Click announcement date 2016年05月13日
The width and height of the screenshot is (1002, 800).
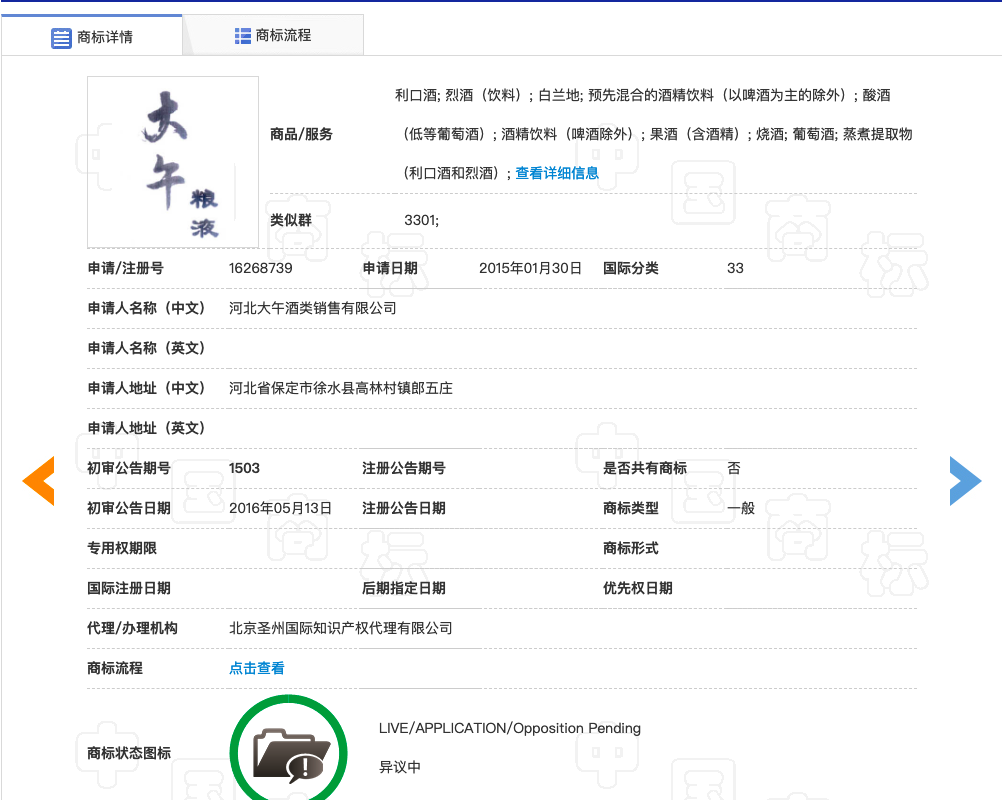tap(280, 508)
